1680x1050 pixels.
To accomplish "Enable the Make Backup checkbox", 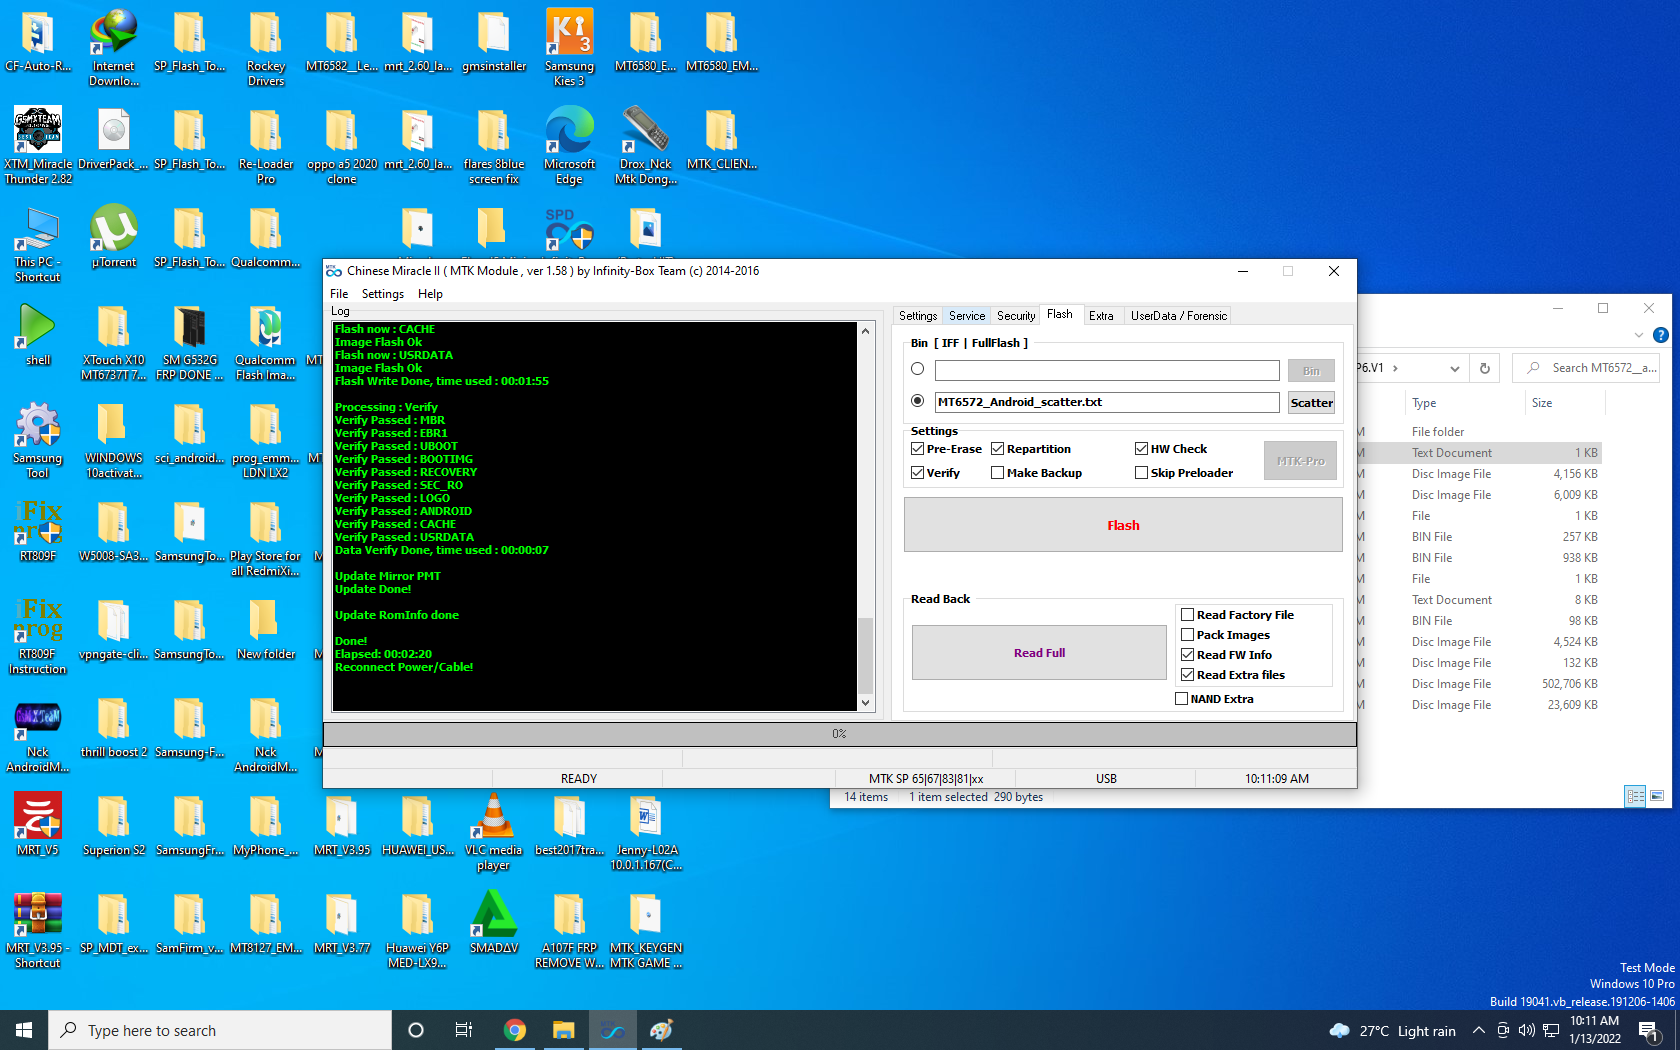I will [x=998, y=473].
